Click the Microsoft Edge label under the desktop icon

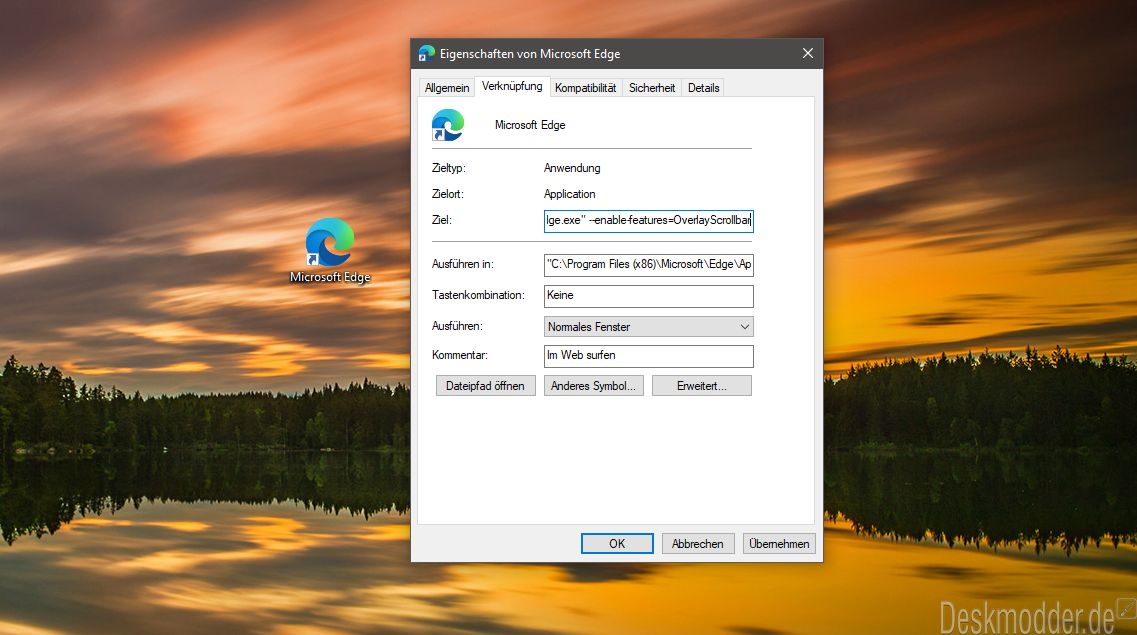330,277
